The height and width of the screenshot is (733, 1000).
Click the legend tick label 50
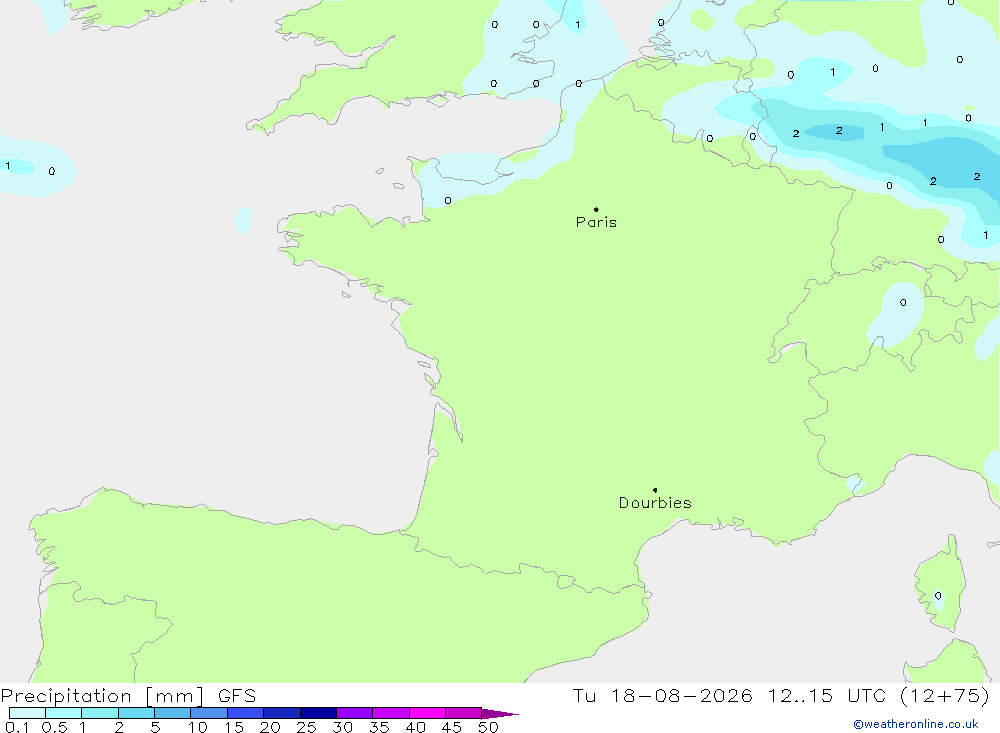tap(489, 727)
